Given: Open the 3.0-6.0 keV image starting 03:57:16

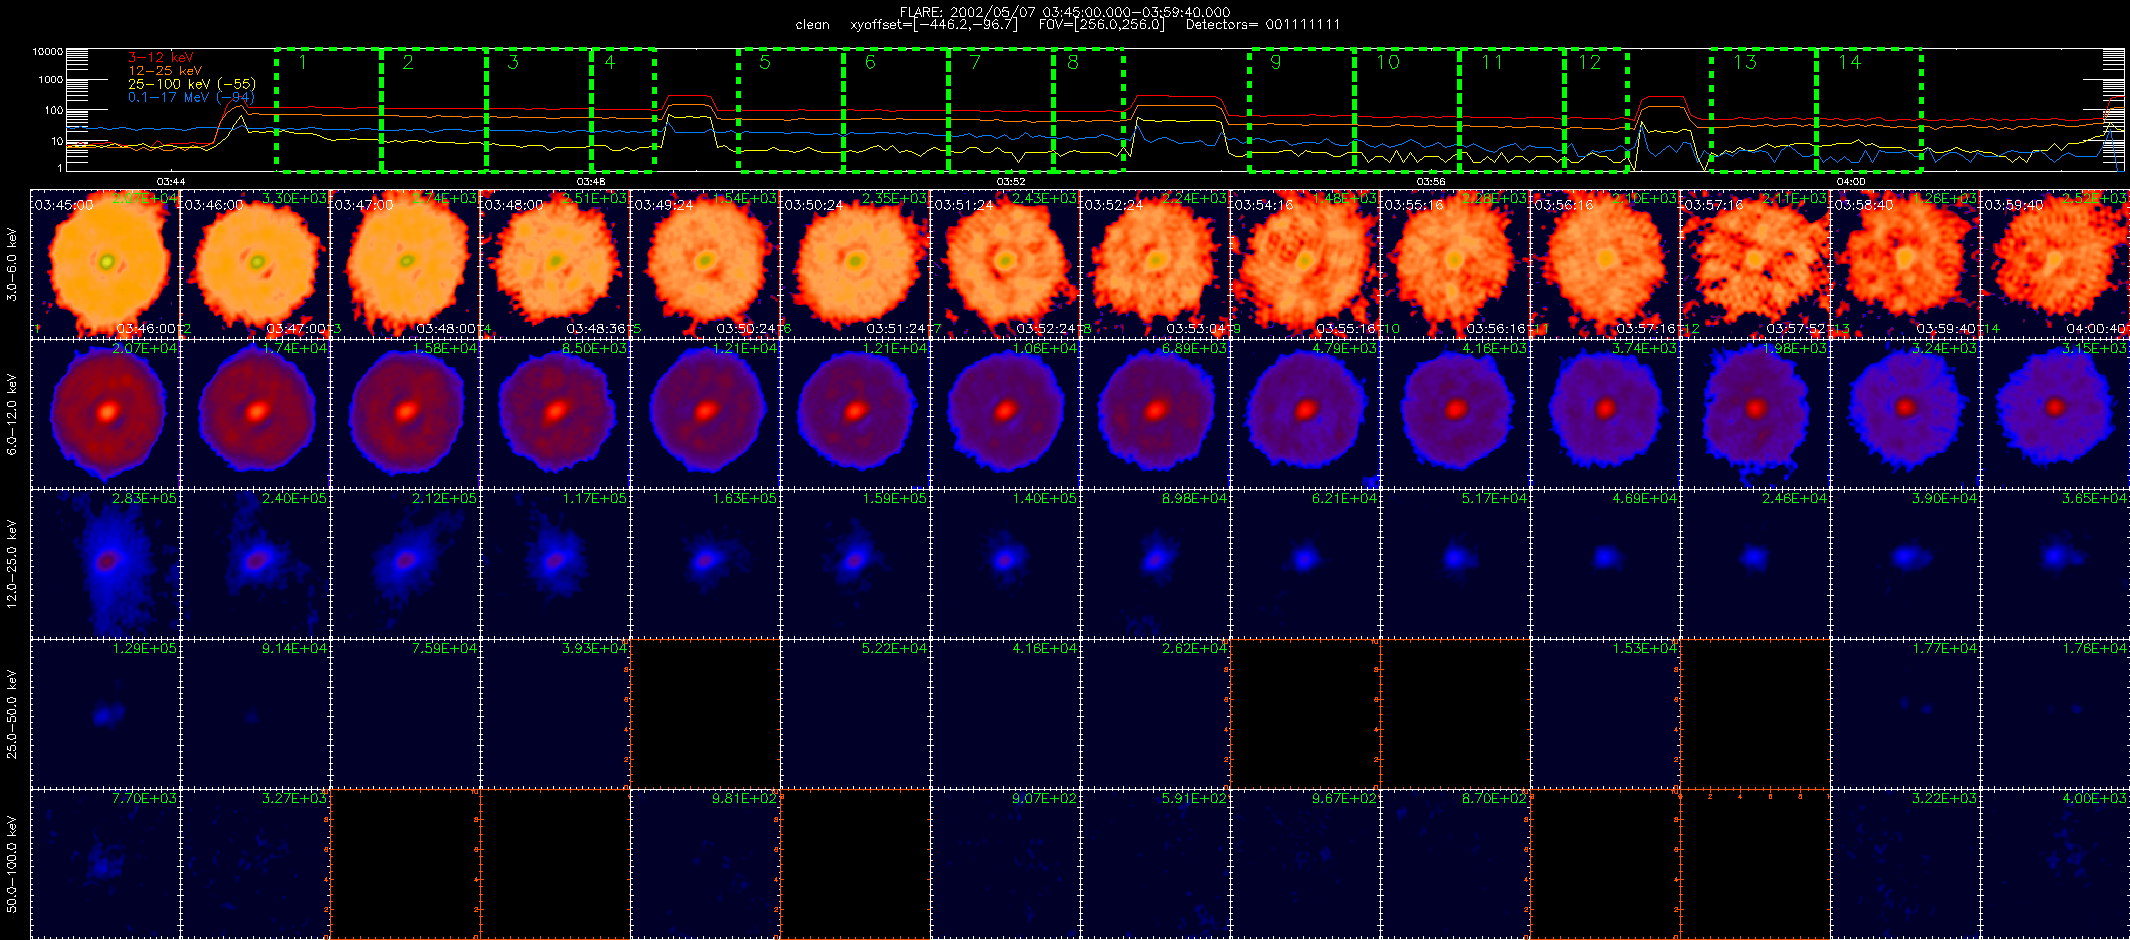Looking at the screenshot, I should (1755, 263).
